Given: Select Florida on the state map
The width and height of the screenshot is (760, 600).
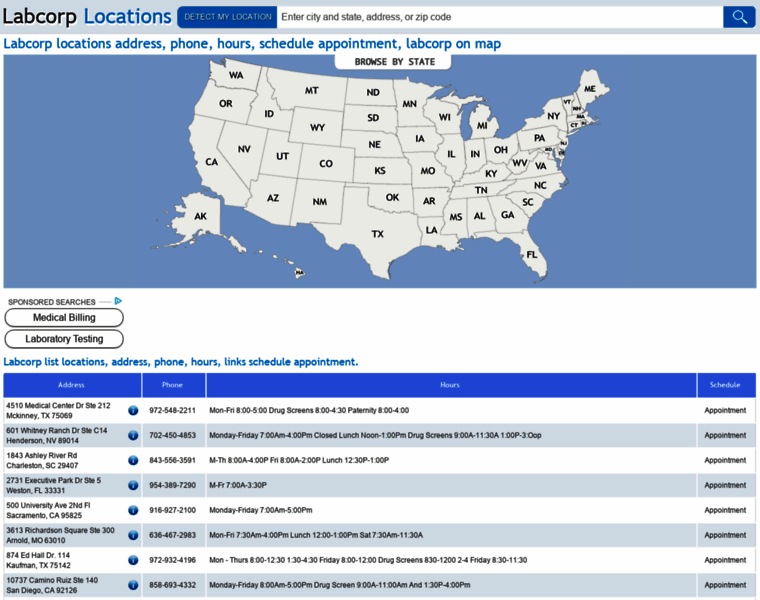Looking at the screenshot, I should 532,254.
